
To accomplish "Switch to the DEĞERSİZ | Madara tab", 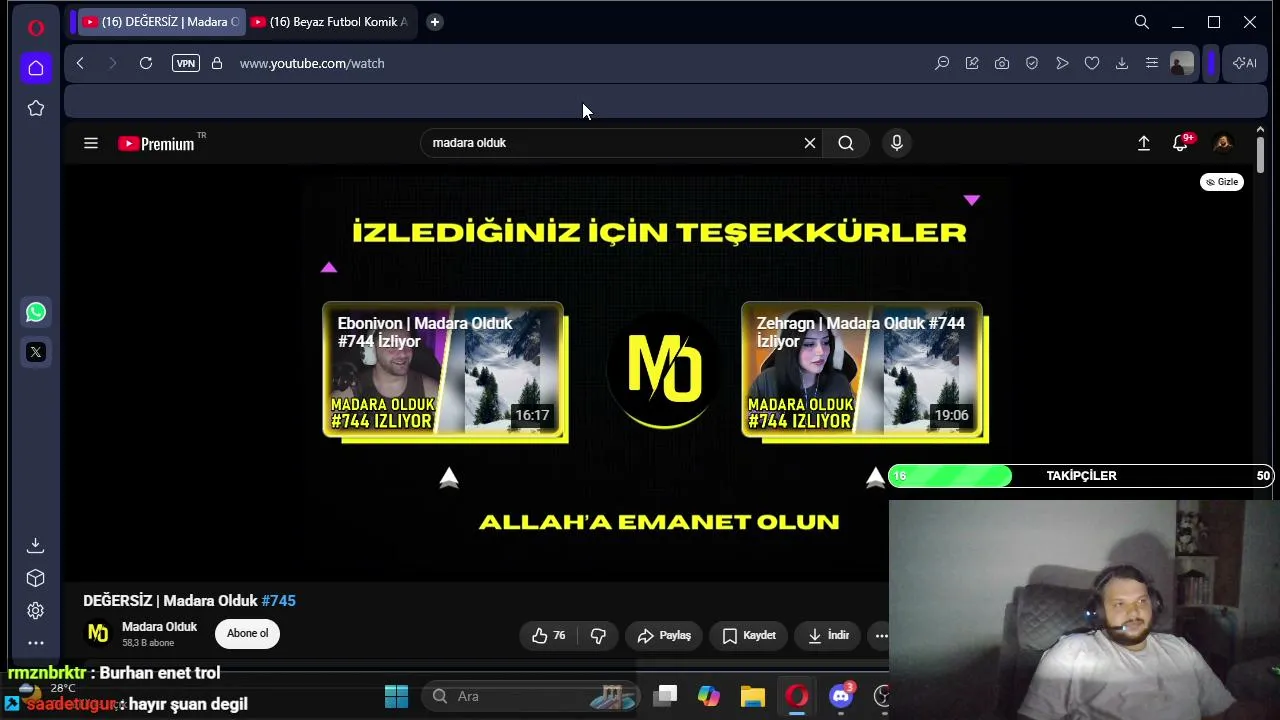I will pos(160,22).
